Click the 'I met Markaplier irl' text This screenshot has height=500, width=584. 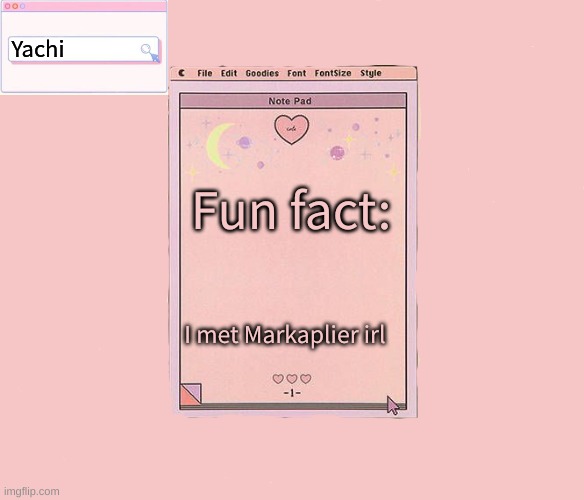tap(285, 335)
